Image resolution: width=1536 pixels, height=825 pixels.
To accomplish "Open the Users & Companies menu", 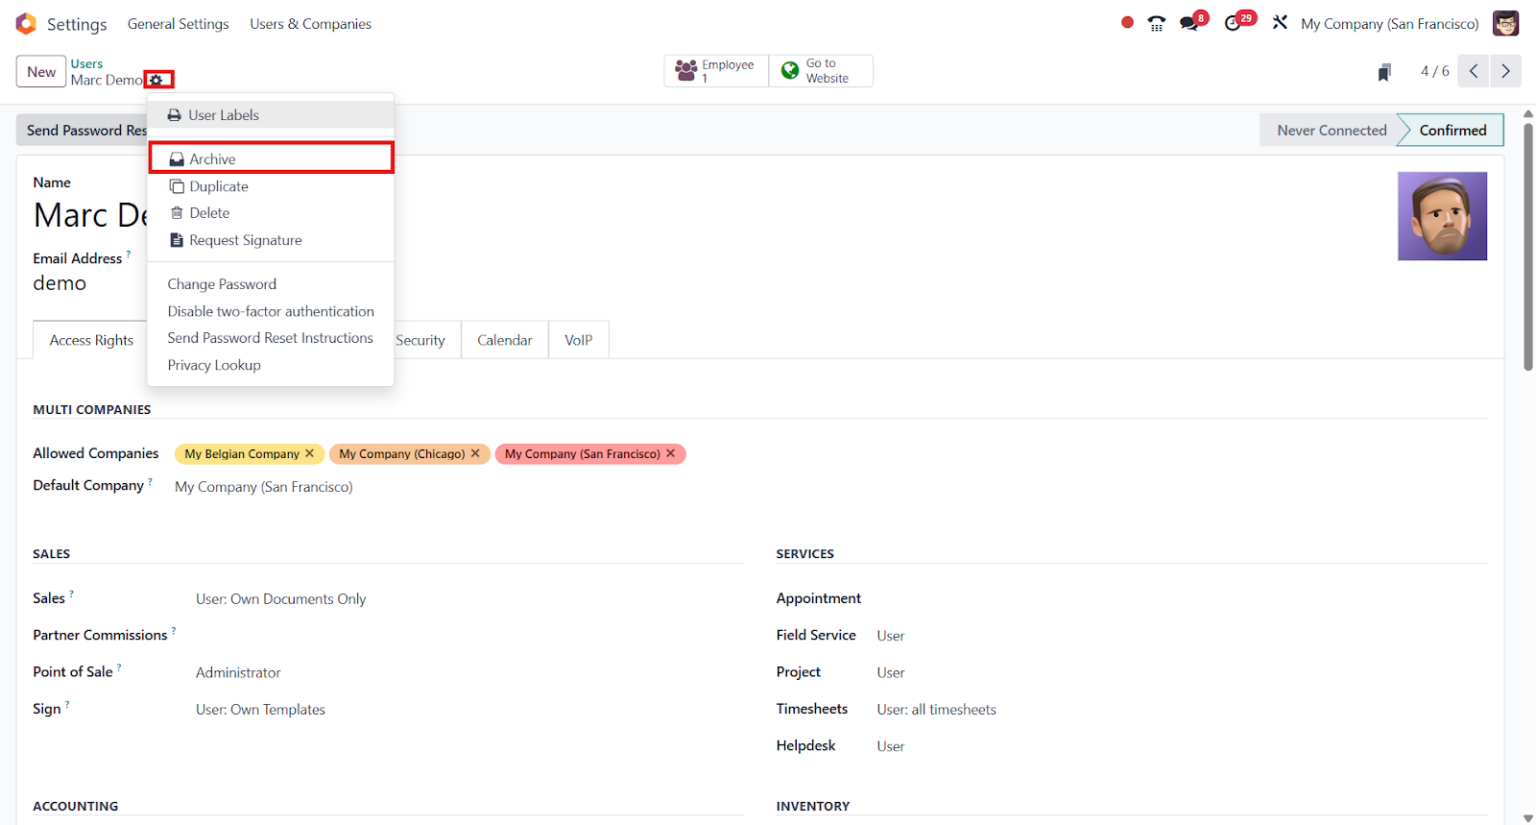I will click(310, 23).
